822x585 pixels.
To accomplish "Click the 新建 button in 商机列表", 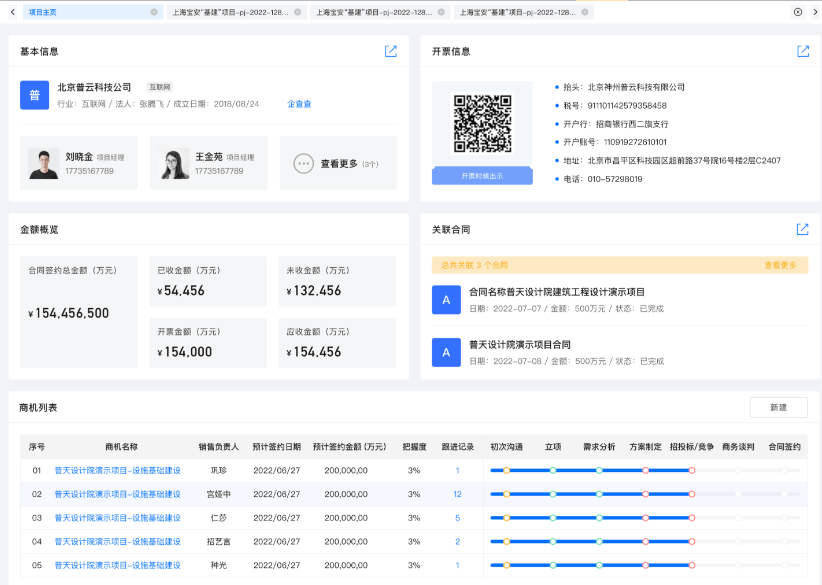I will pos(778,407).
